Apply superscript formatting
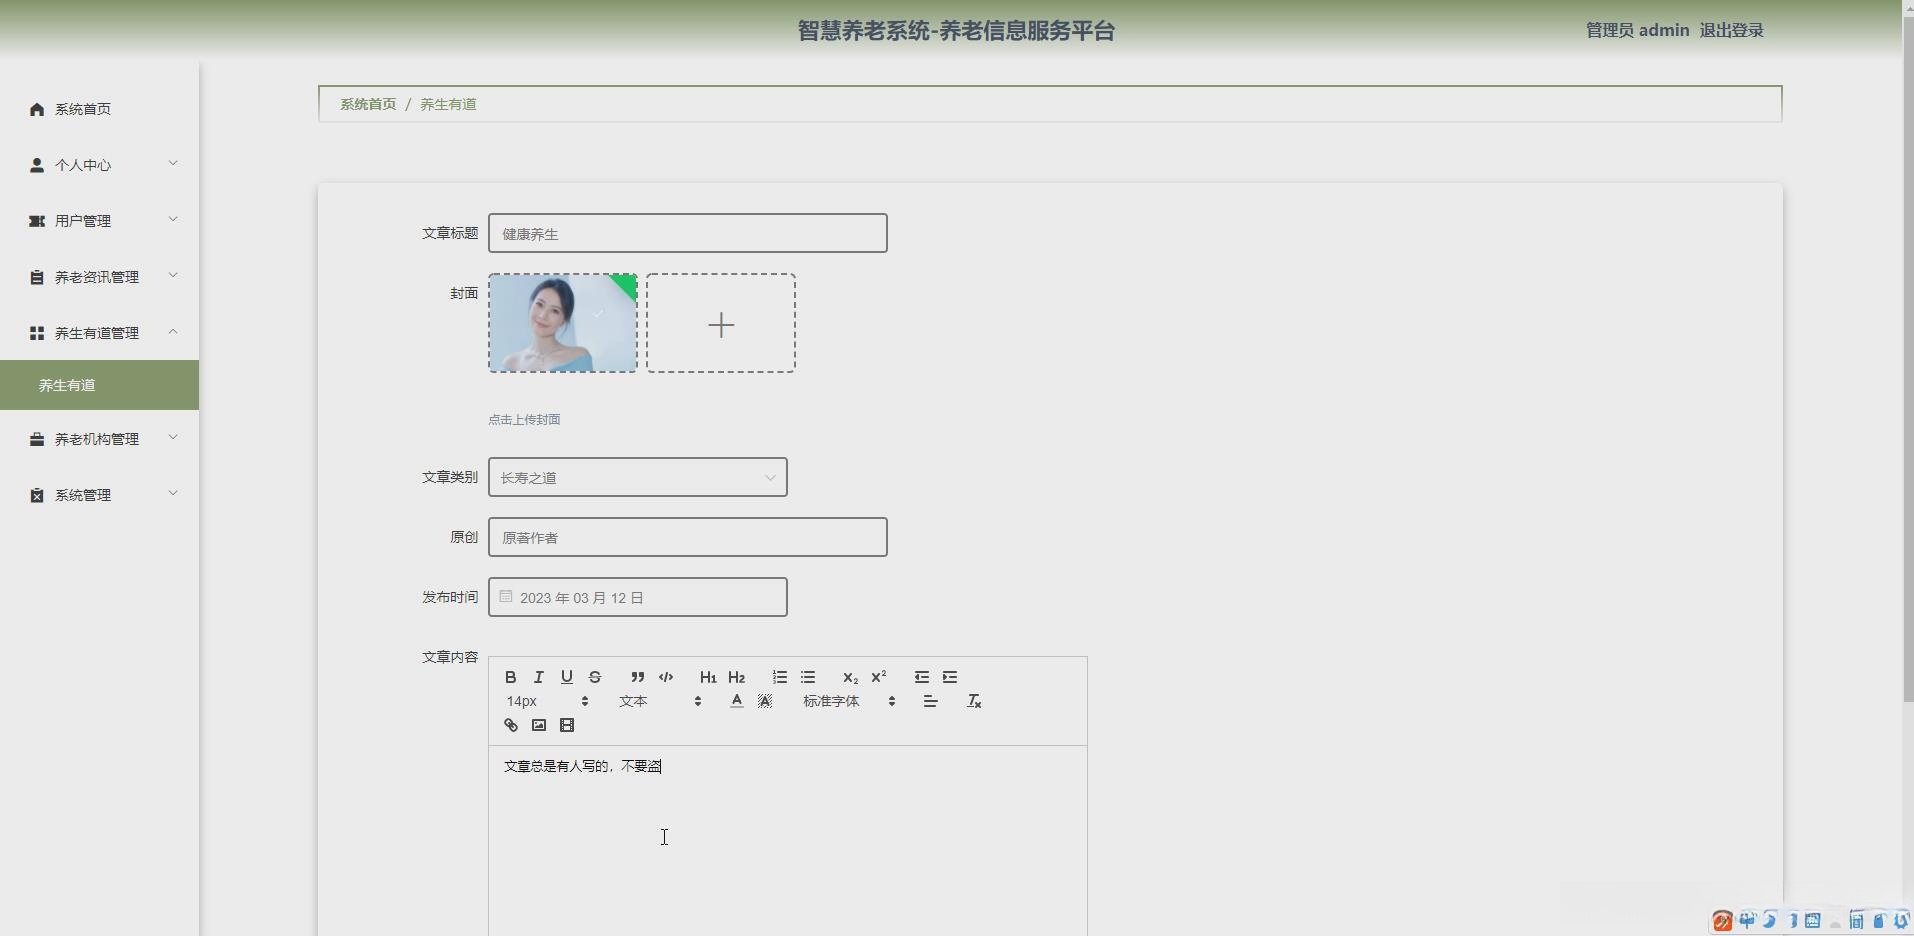 click(x=879, y=677)
